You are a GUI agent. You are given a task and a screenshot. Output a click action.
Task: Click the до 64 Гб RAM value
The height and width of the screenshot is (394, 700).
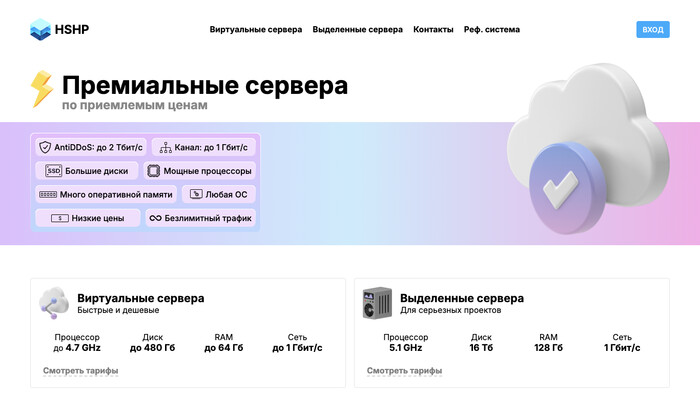click(x=224, y=348)
